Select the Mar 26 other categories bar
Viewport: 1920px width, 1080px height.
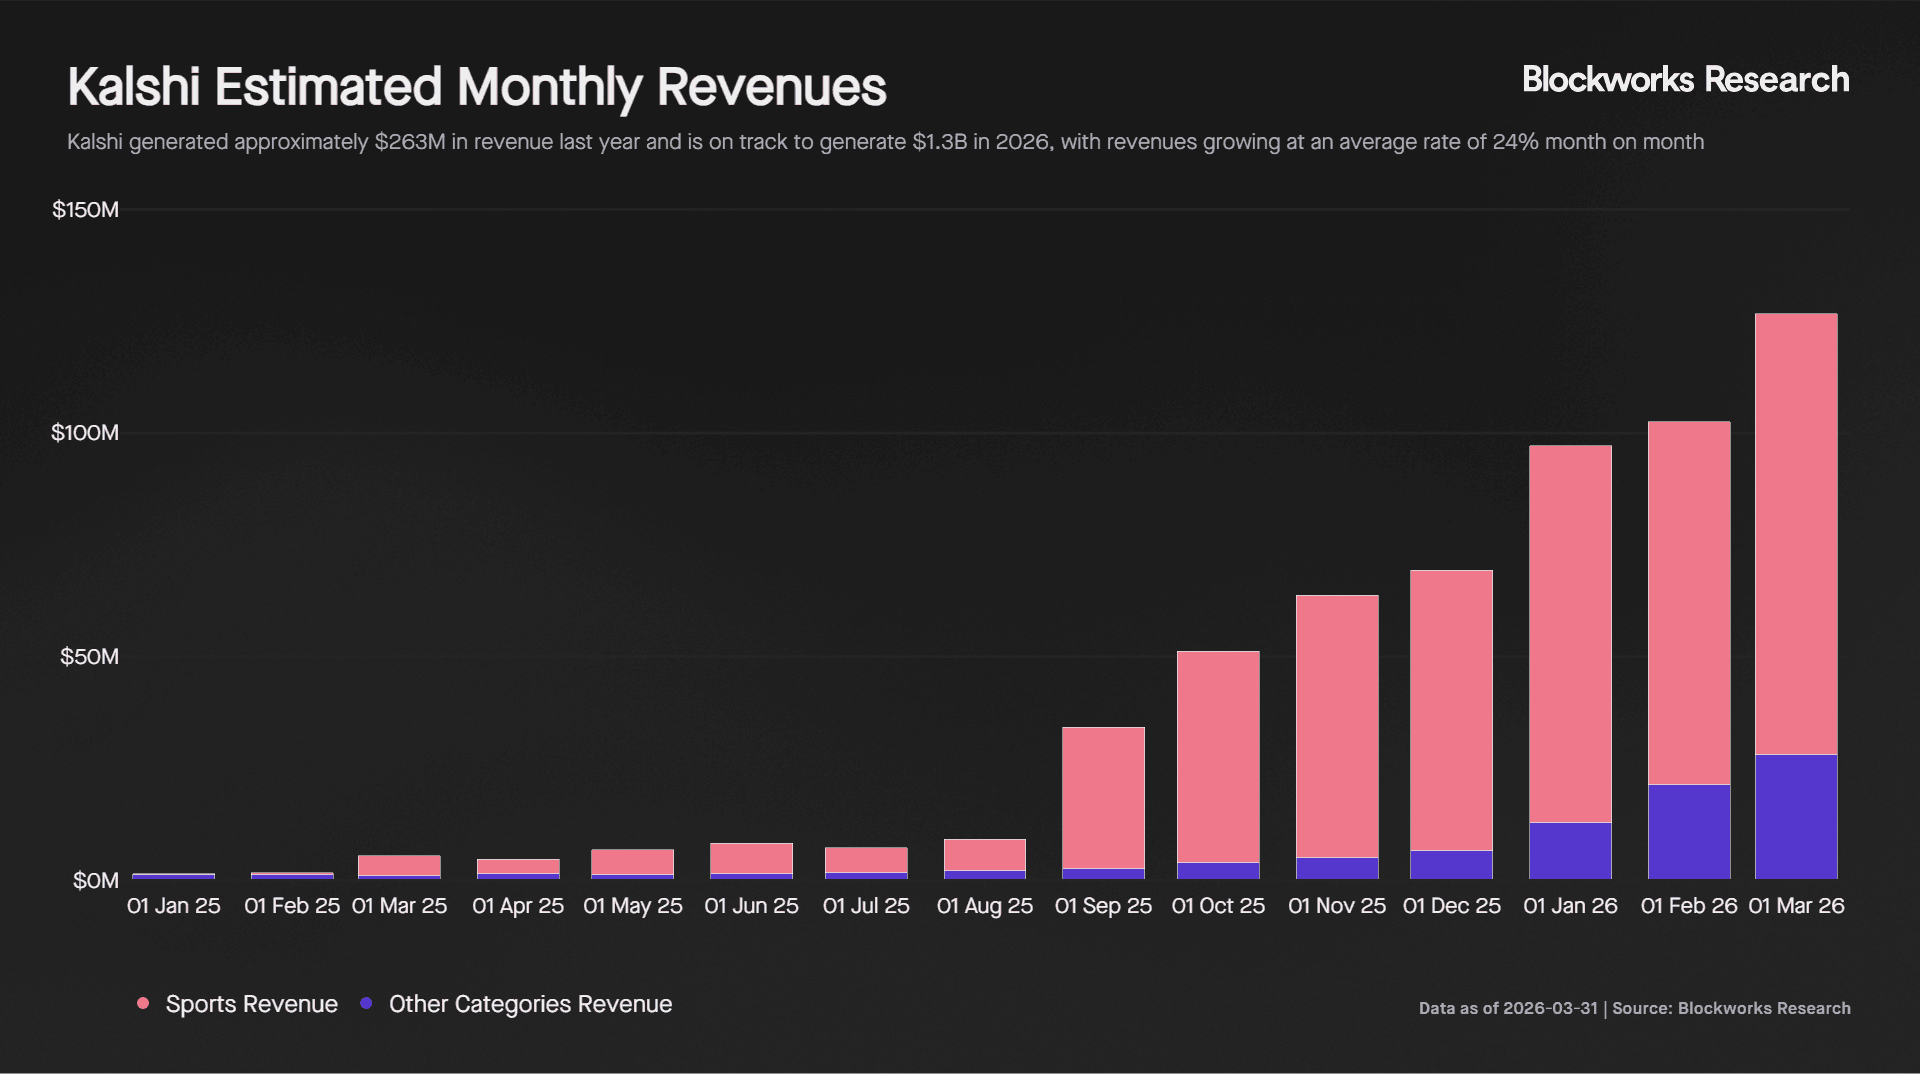point(1796,816)
